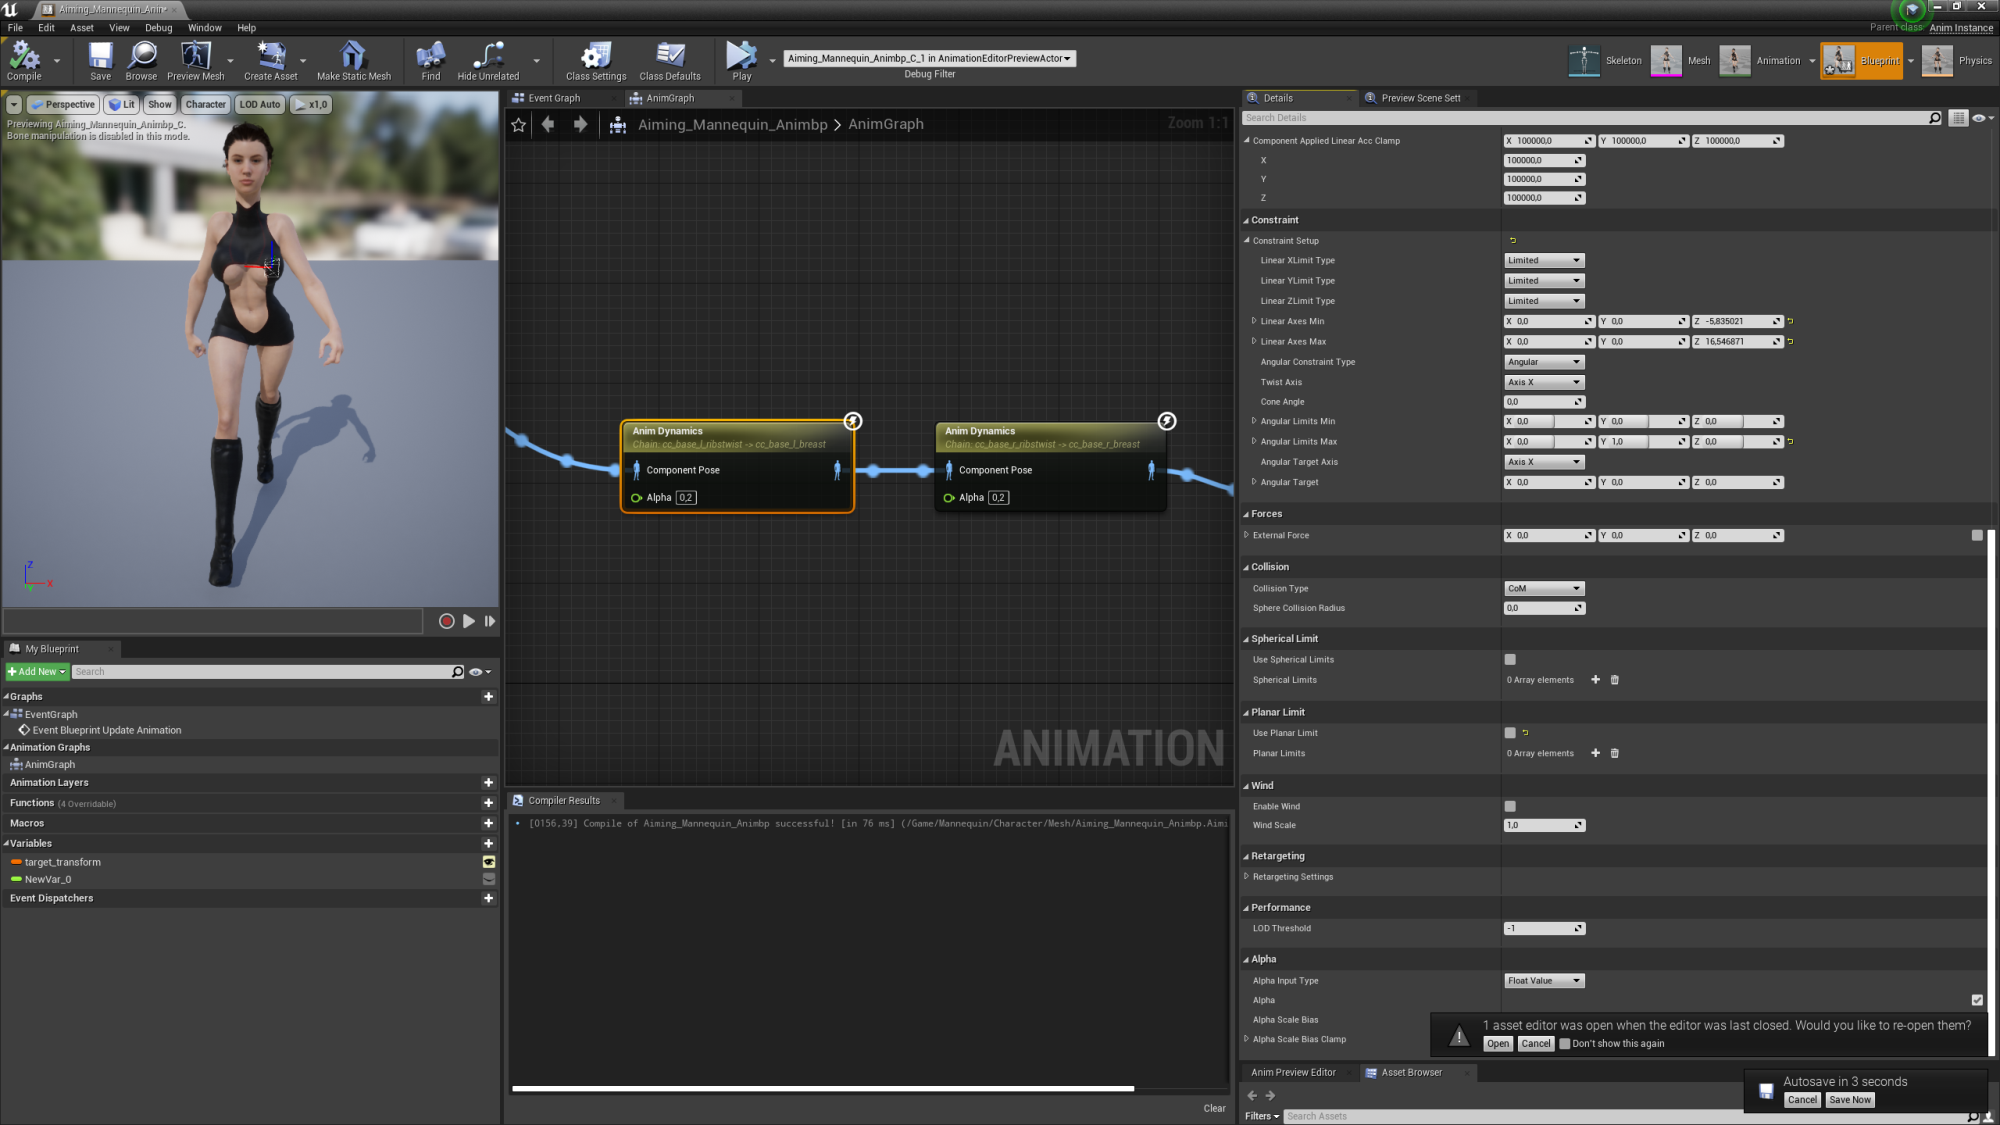2000x1125 pixels.
Task: Toggle External Force pin exposure checkbox
Action: [x=1977, y=535]
